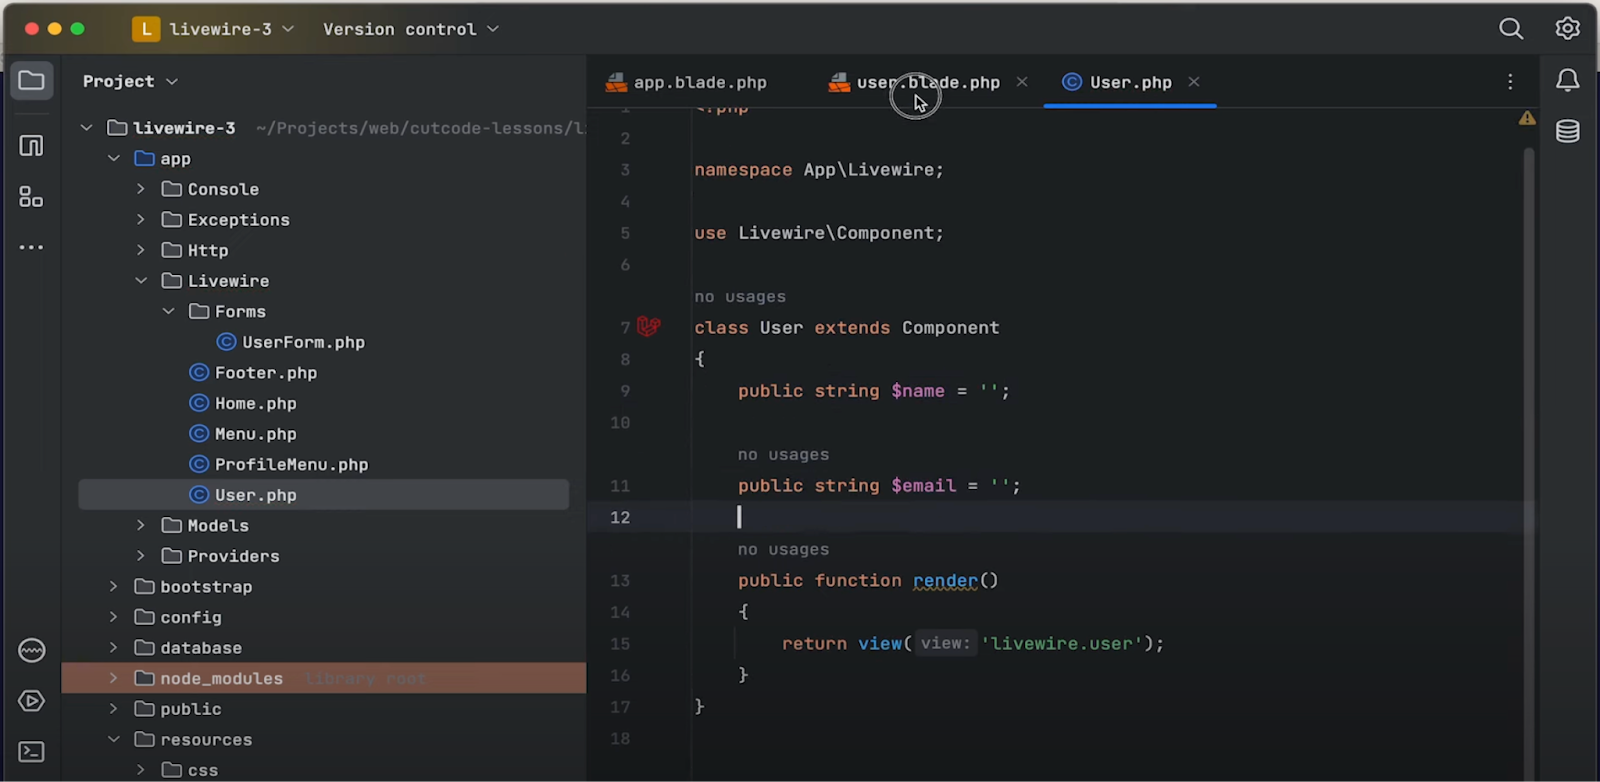The image size is (1600, 782).
Task: Close the User.php editor tab
Action: pos(1194,82)
